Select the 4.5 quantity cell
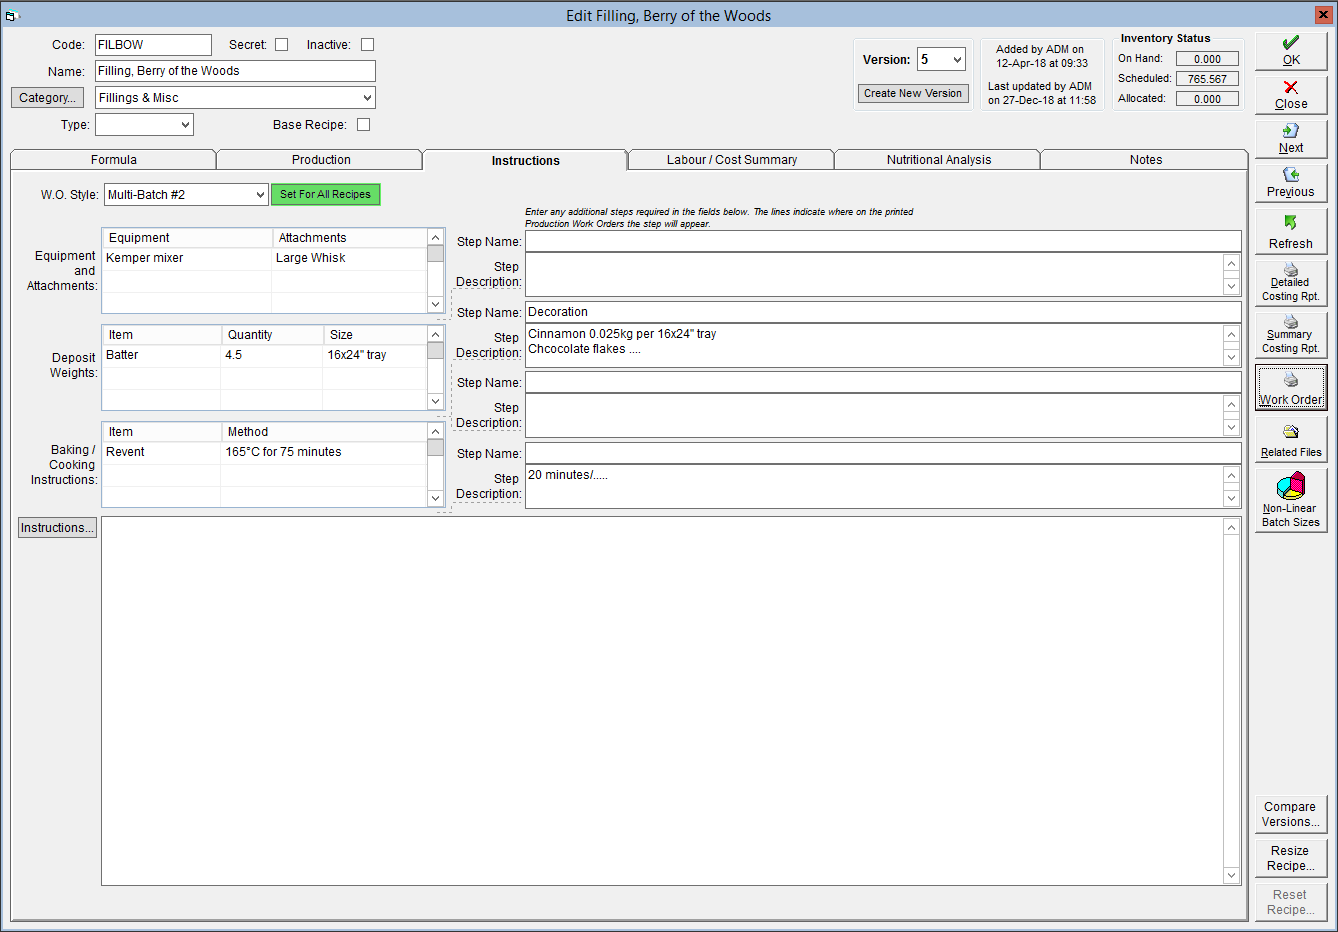The width and height of the screenshot is (1338, 932). point(271,355)
